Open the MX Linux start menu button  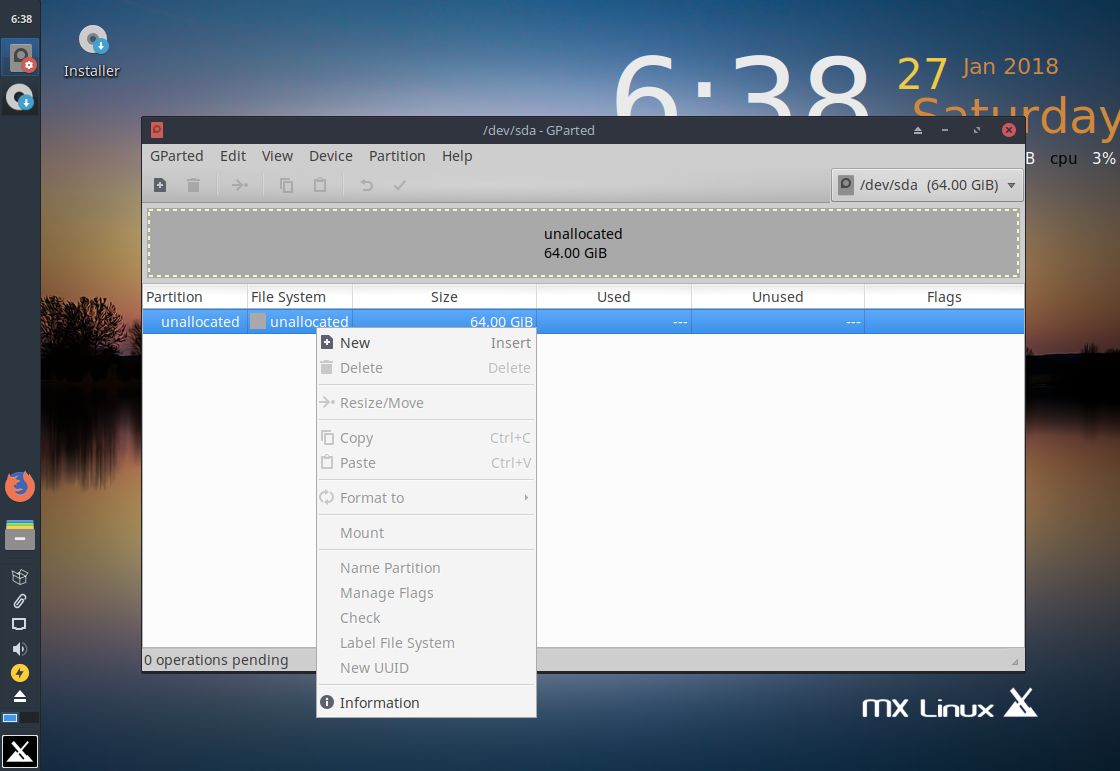point(20,752)
